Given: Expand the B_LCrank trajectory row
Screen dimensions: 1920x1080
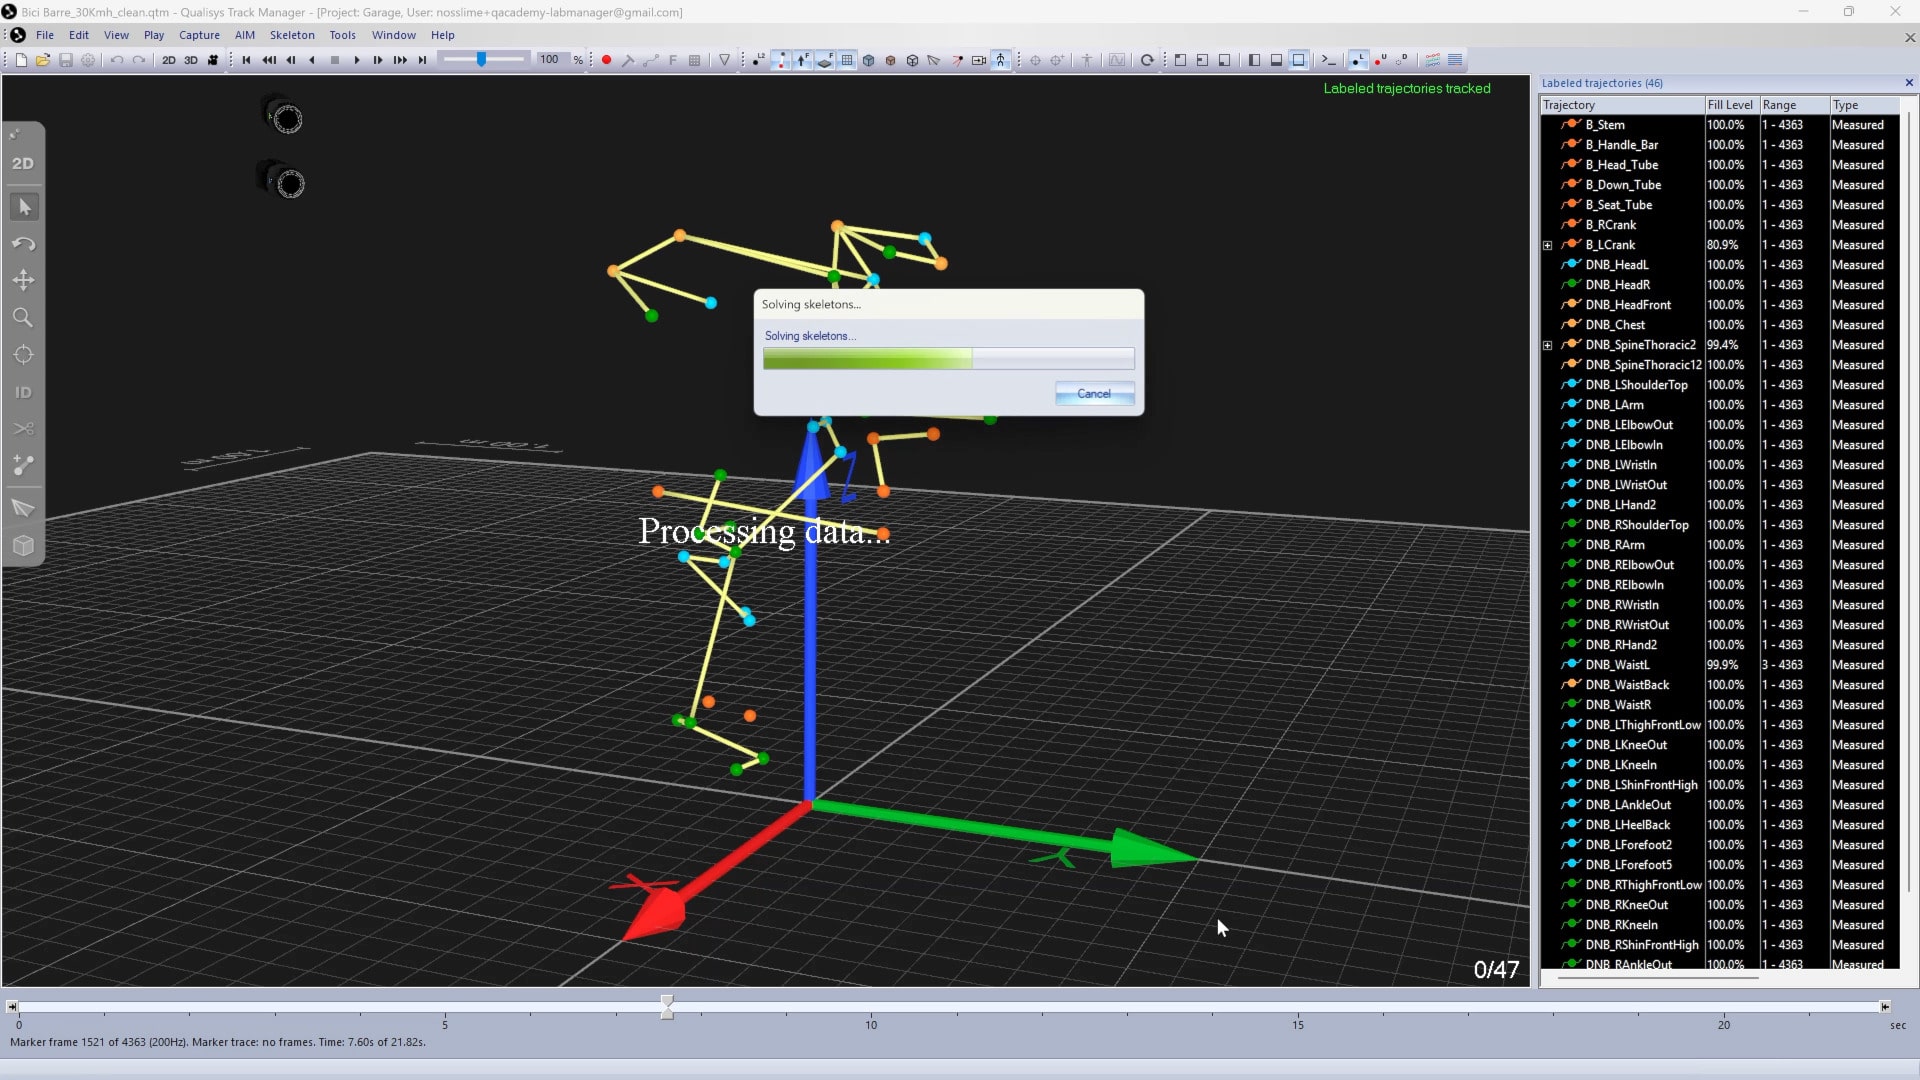Looking at the screenshot, I should 1548,245.
